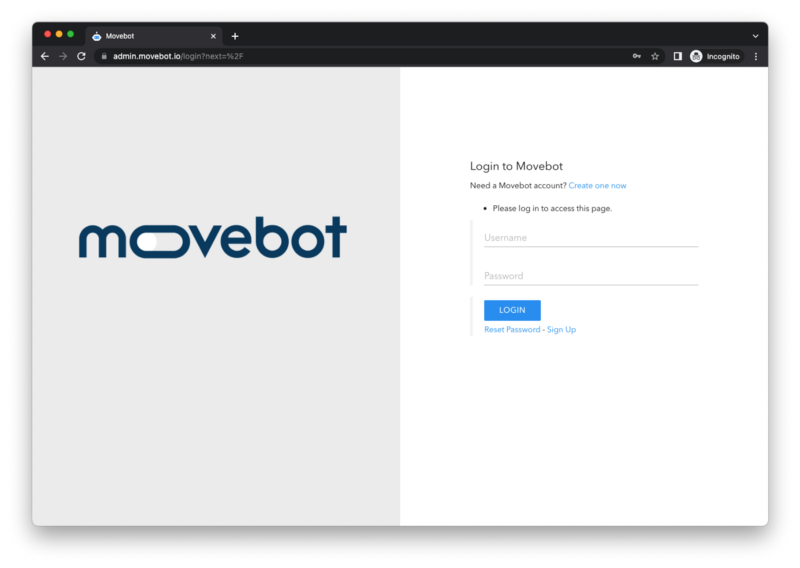Click into the Password field
Screen dimensions: 800x568
[x=590, y=276]
